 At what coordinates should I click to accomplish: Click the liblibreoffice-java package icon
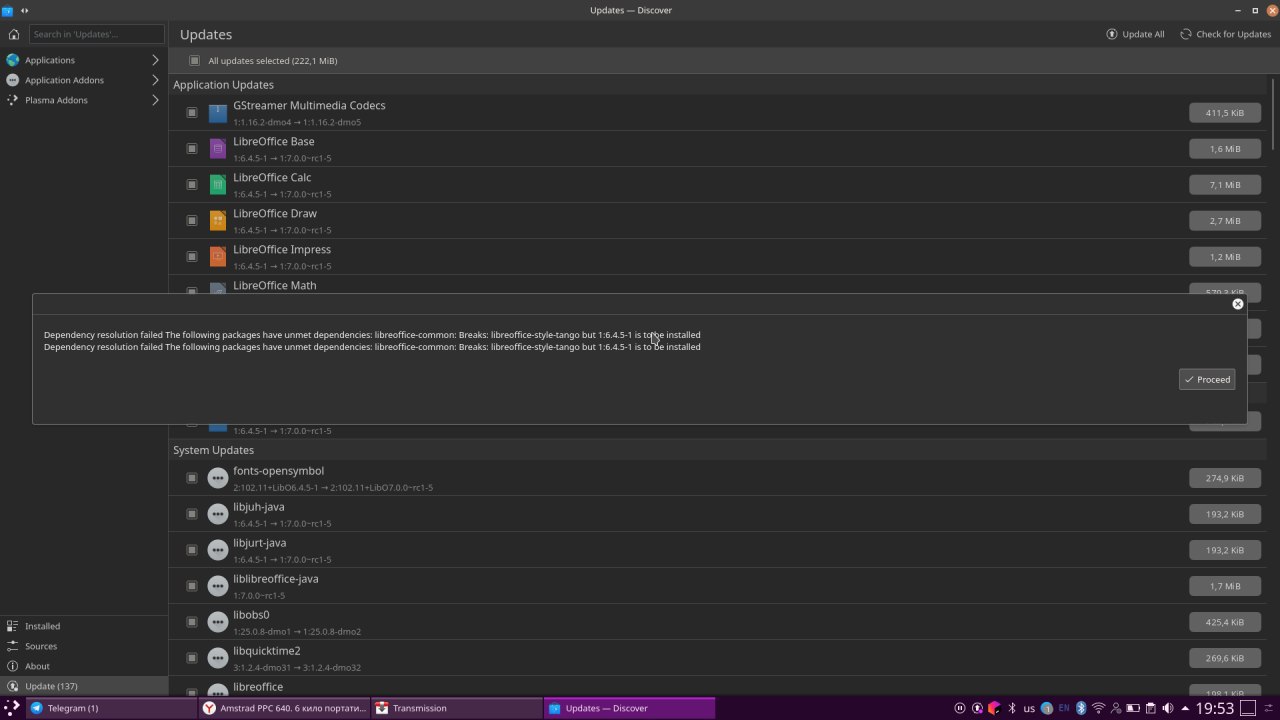click(218, 586)
